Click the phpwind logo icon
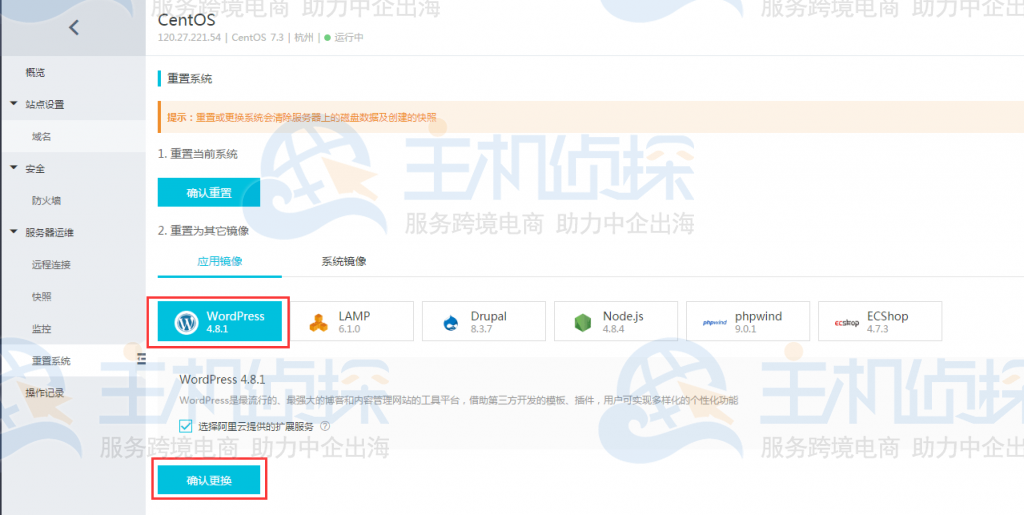Viewport: 1024px width, 515px height. (x=714, y=322)
